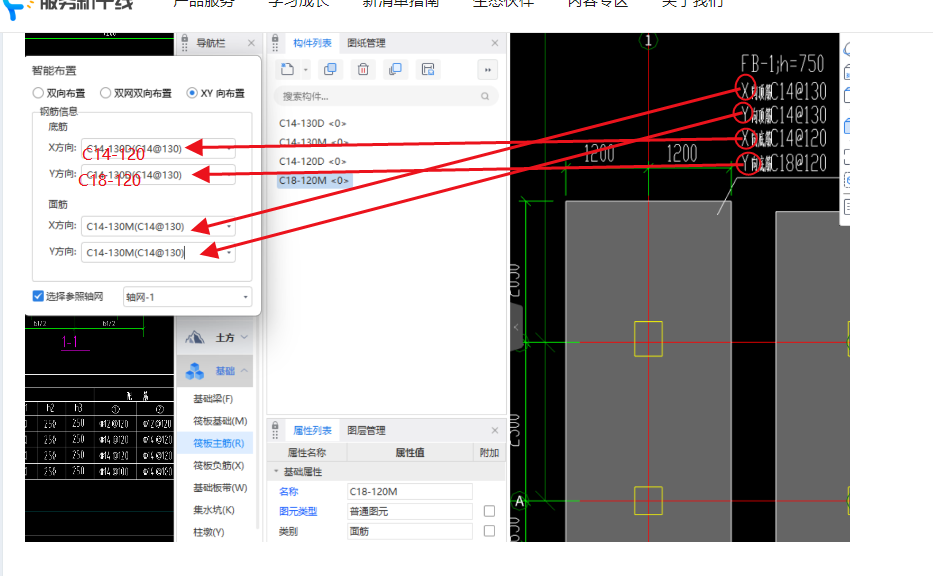The image size is (933, 576).
Task: Click the toolbar overflow more button
Action: [x=488, y=70]
